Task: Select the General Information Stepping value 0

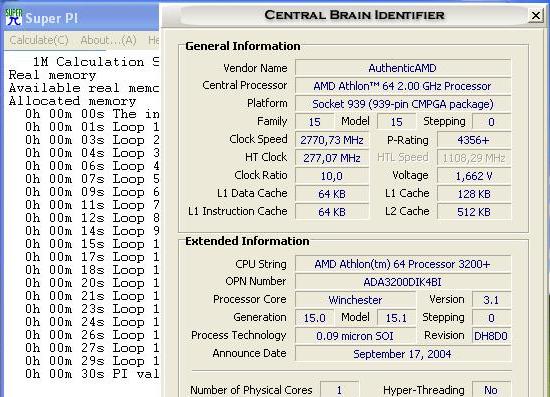Action: coord(491,122)
